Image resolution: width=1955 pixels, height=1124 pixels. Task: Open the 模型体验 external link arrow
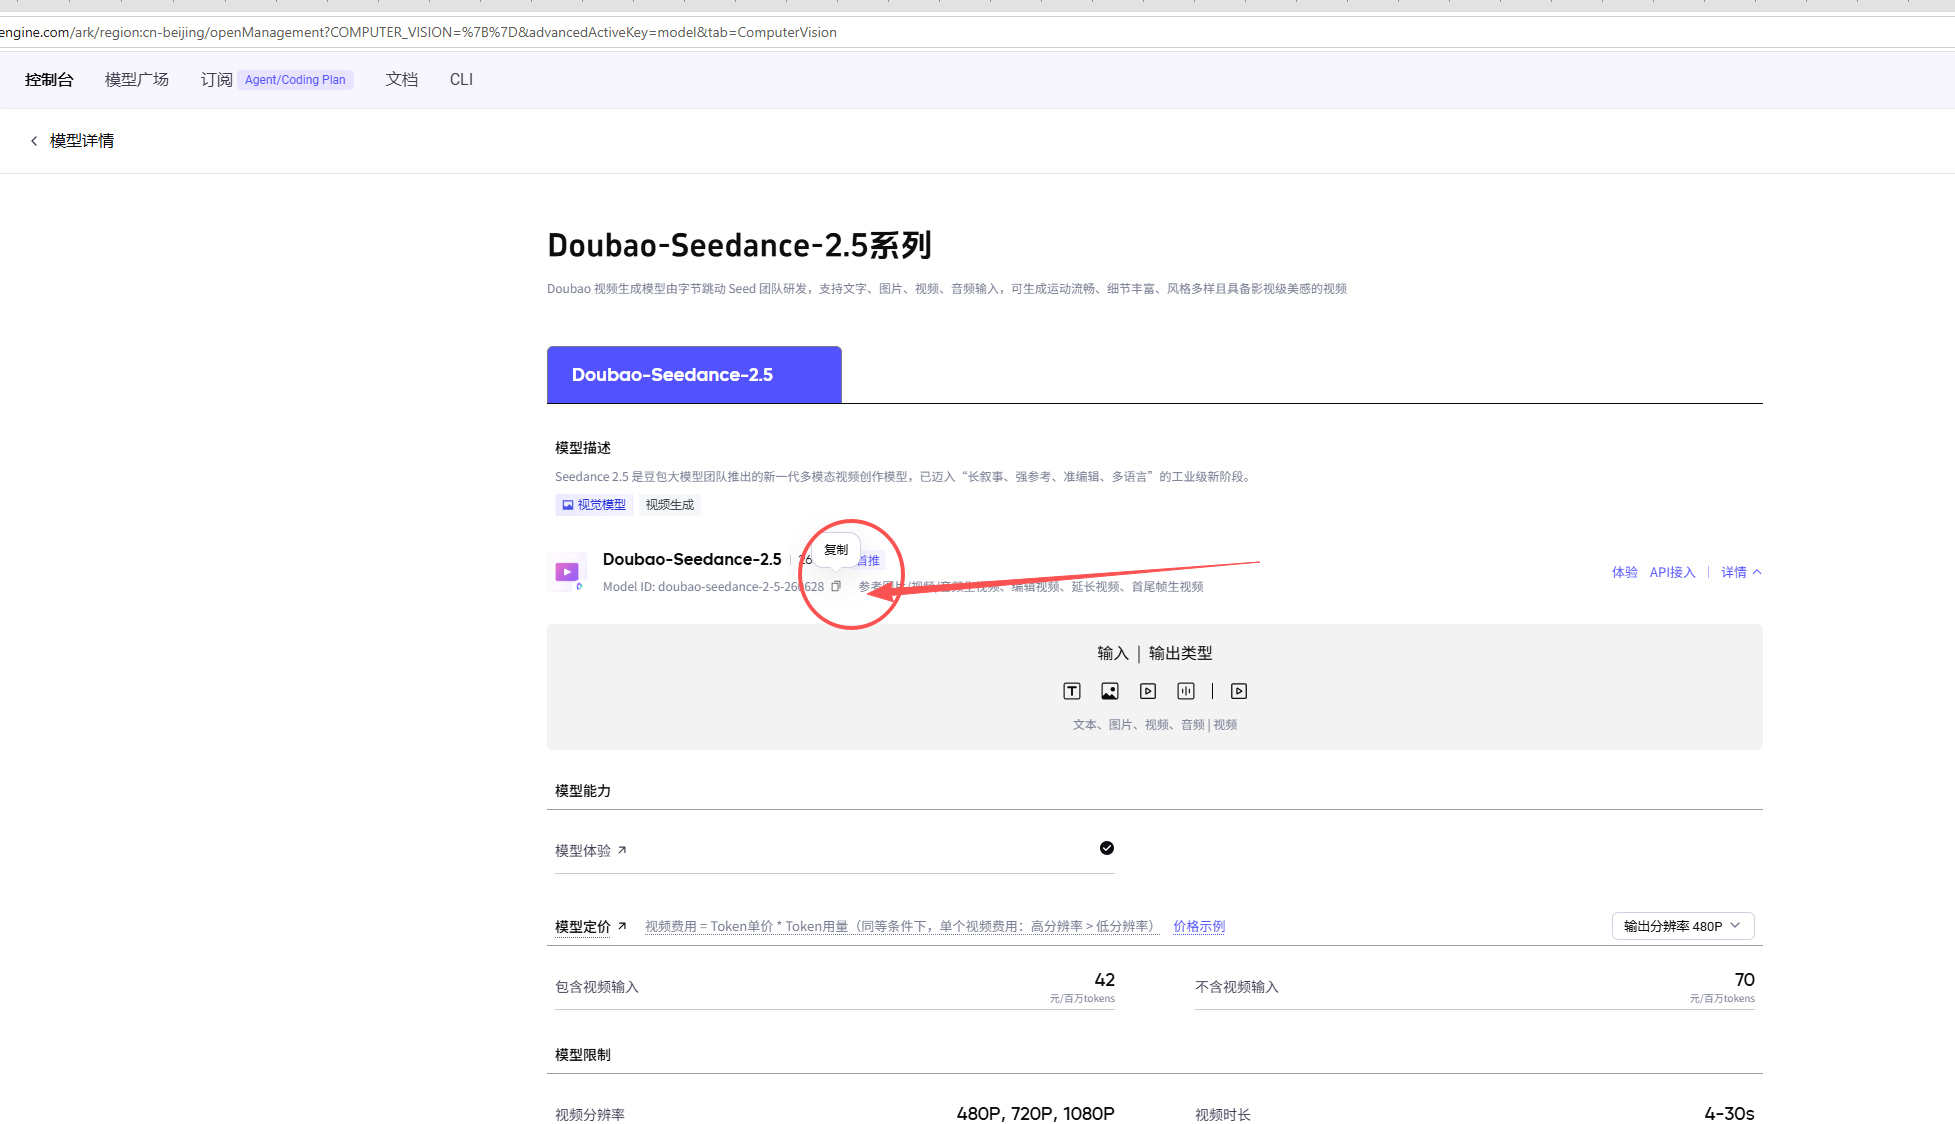(622, 850)
